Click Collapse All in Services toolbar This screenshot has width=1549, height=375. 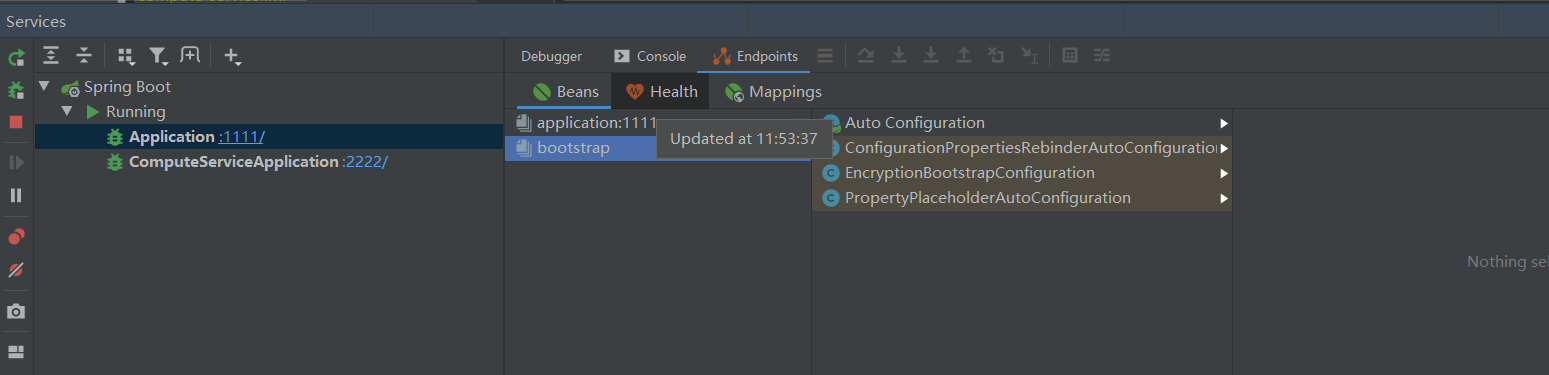[x=84, y=56]
